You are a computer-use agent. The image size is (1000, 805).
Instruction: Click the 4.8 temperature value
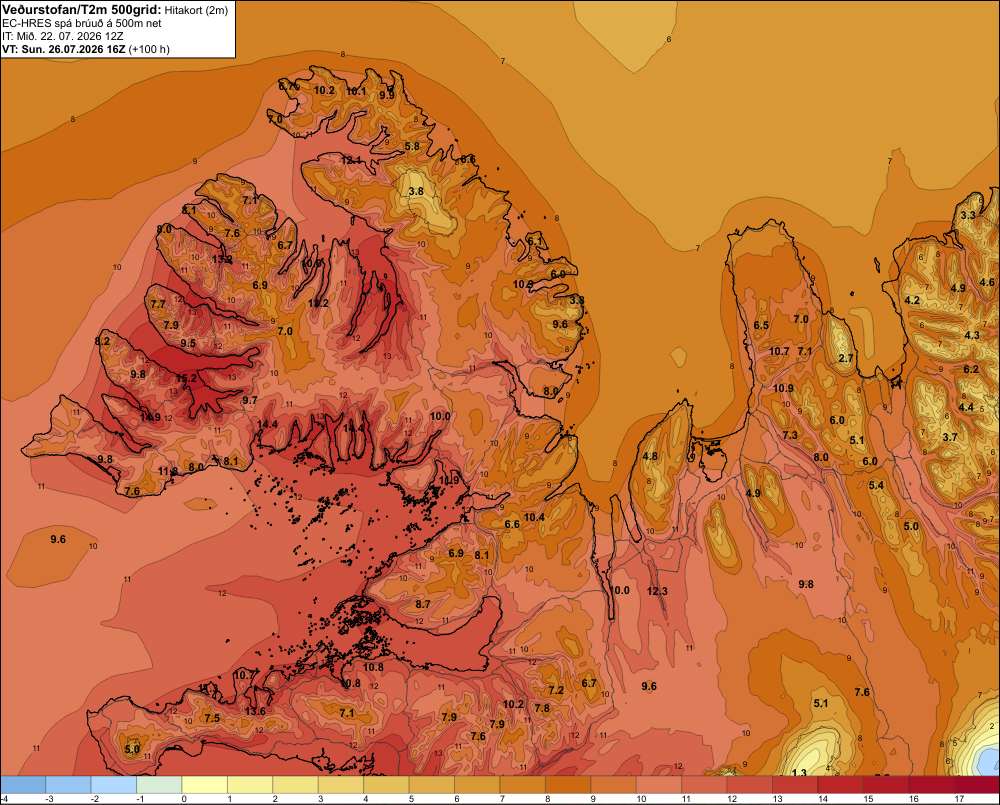(x=650, y=457)
